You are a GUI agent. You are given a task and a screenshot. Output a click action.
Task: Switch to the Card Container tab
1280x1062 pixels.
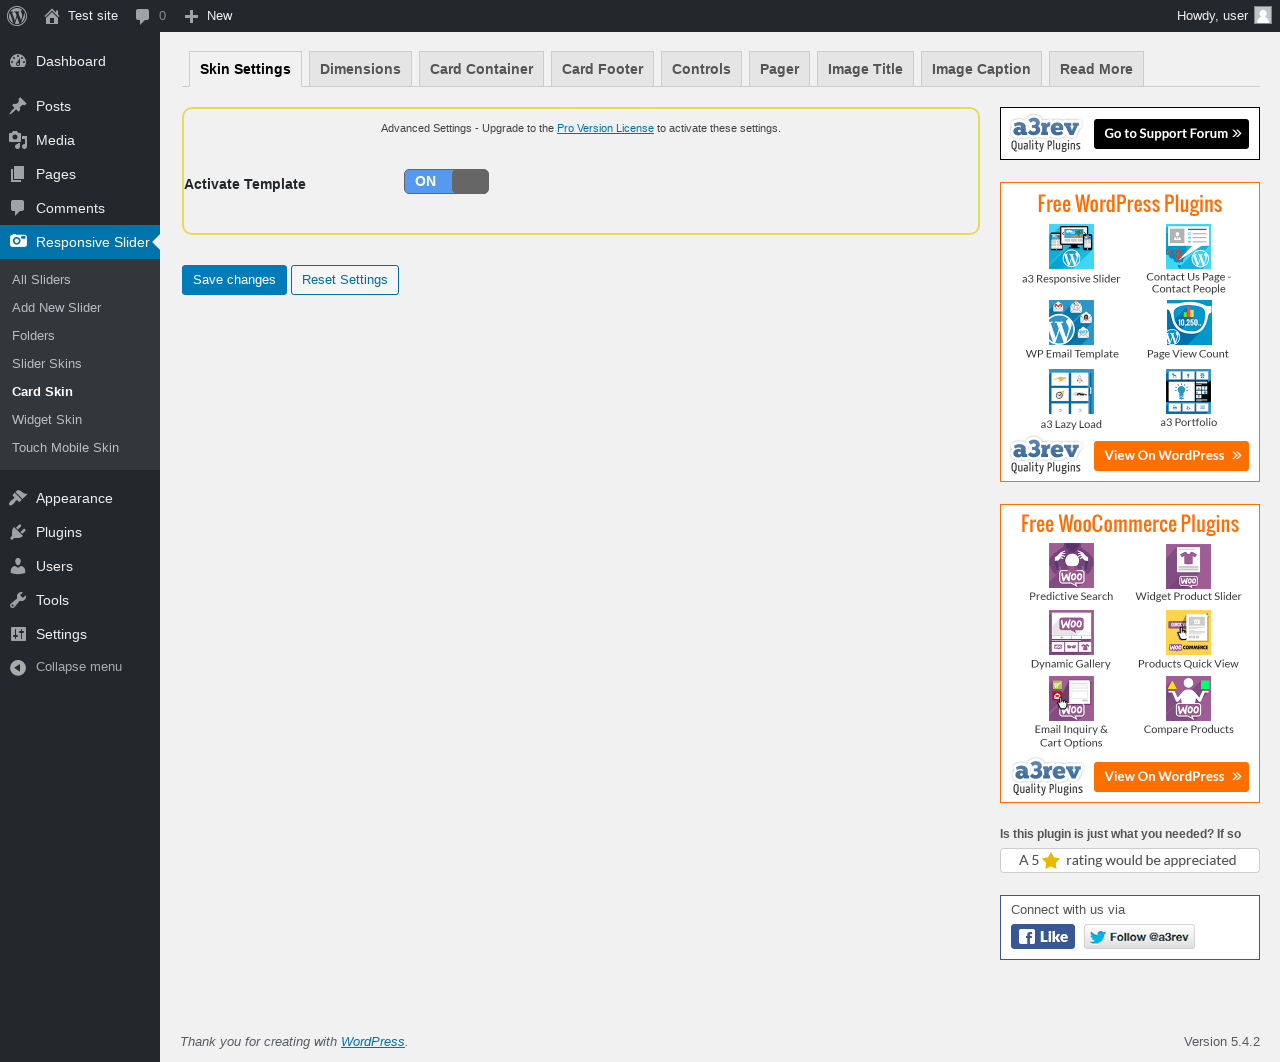[481, 69]
